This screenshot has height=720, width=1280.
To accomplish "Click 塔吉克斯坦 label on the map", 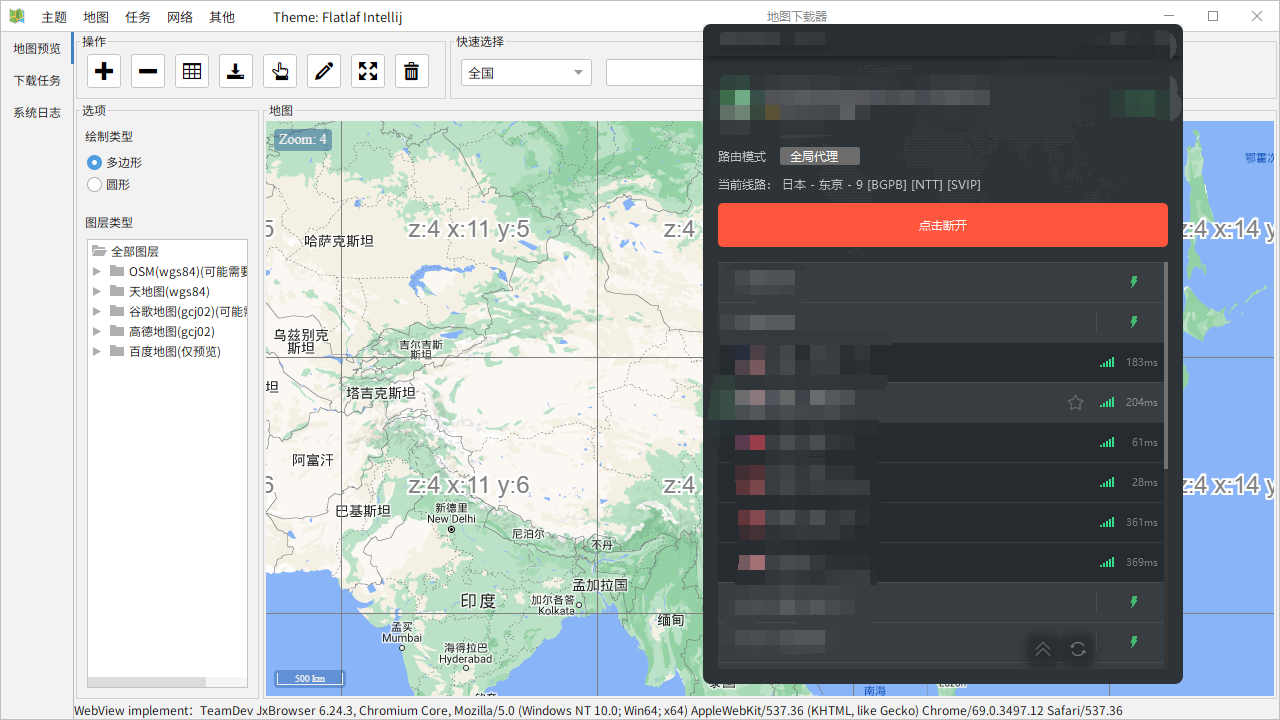I will pos(381,393).
